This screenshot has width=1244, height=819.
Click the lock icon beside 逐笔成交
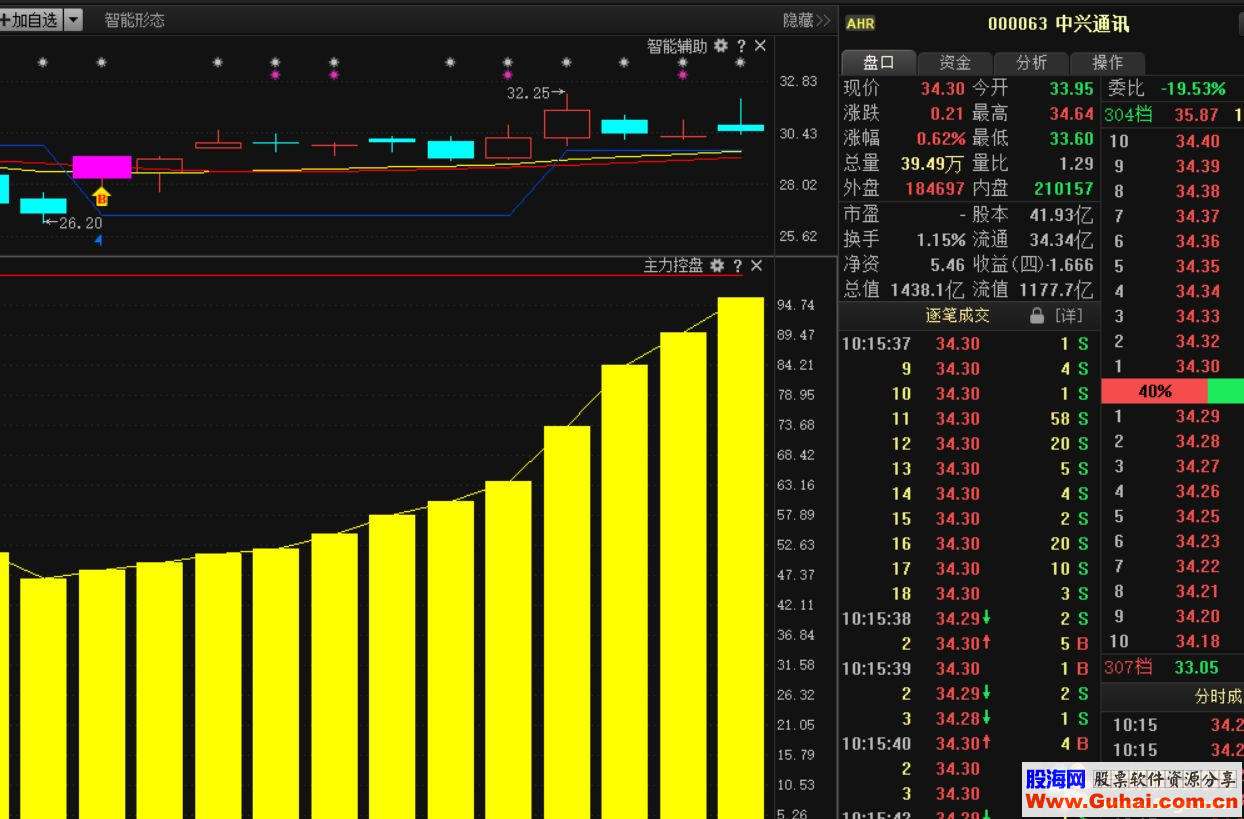pyautogui.click(x=1037, y=316)
